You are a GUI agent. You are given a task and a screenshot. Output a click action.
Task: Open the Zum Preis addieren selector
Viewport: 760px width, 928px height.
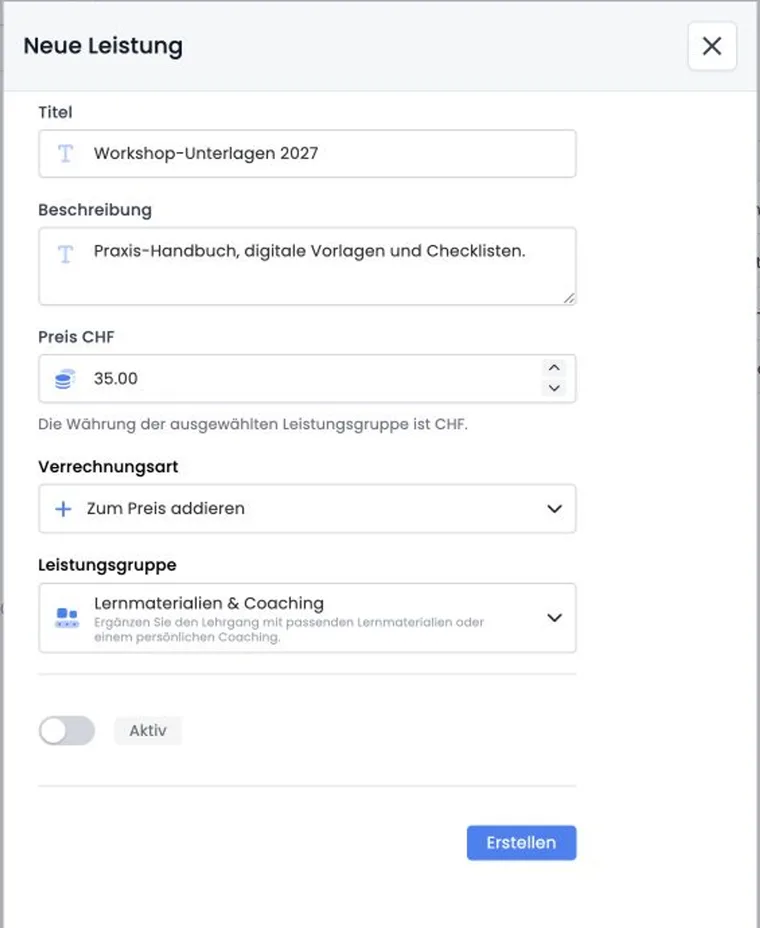coord(307,509)
